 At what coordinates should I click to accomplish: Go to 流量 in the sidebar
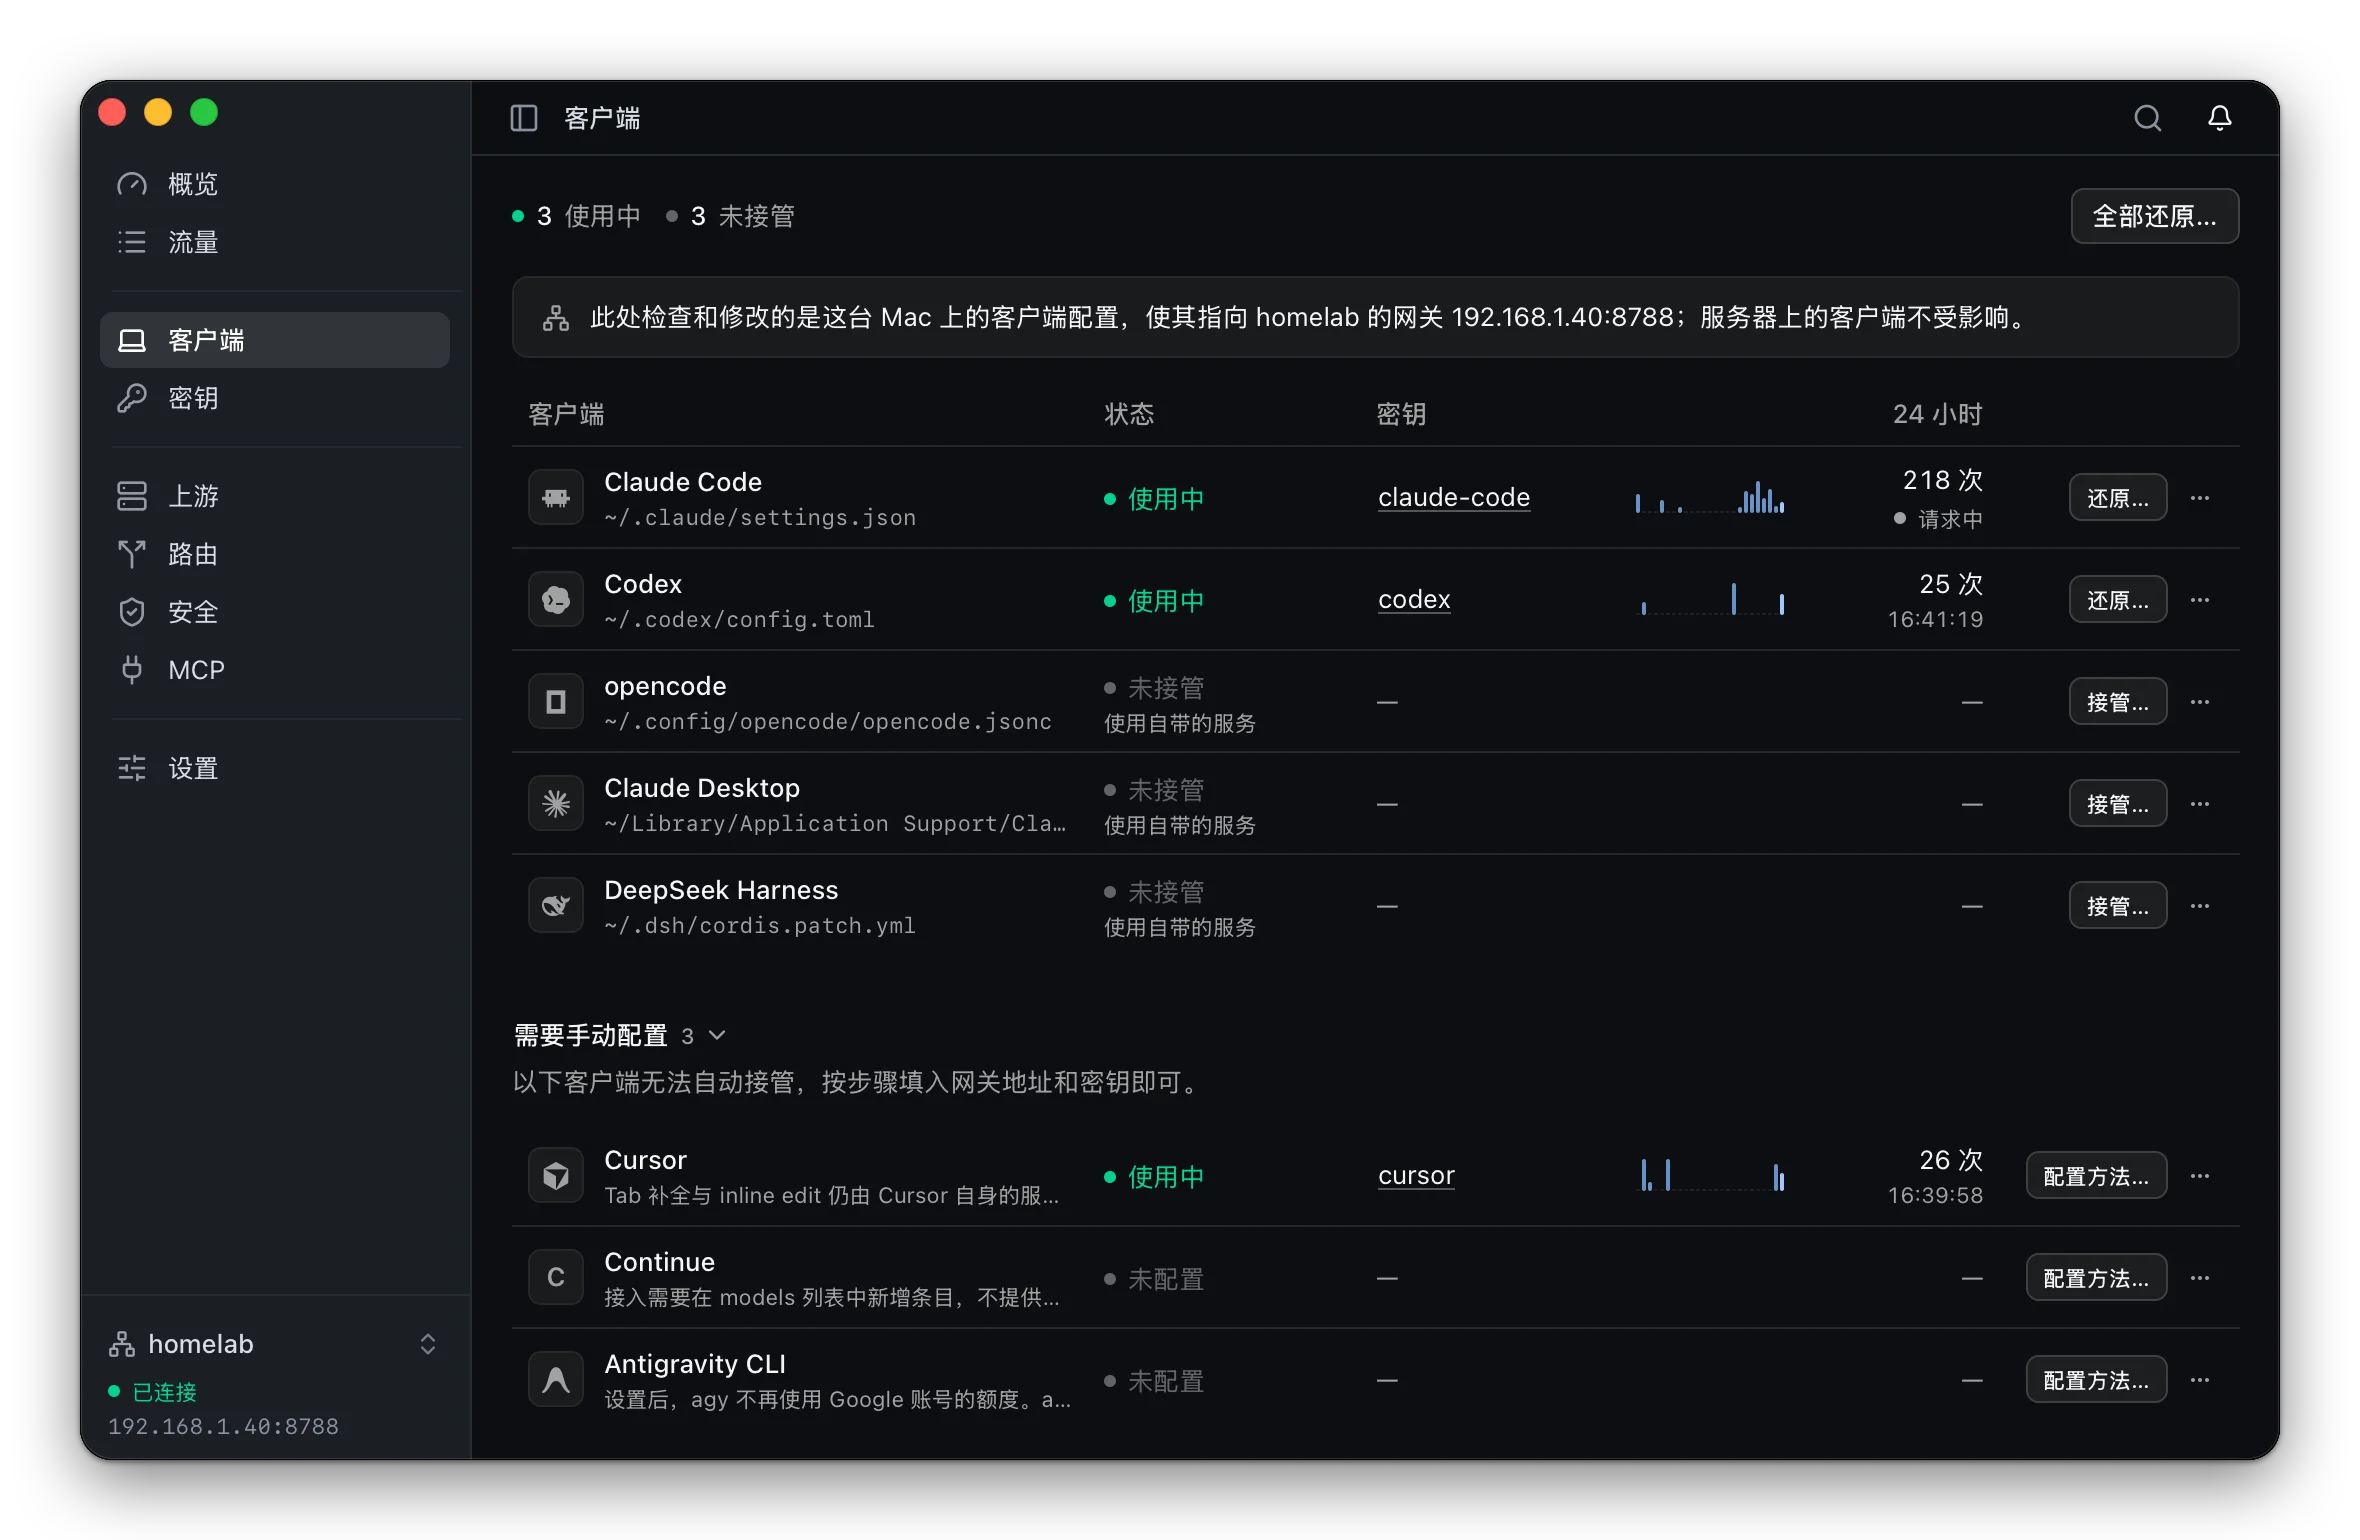click(x=275, y=242)
